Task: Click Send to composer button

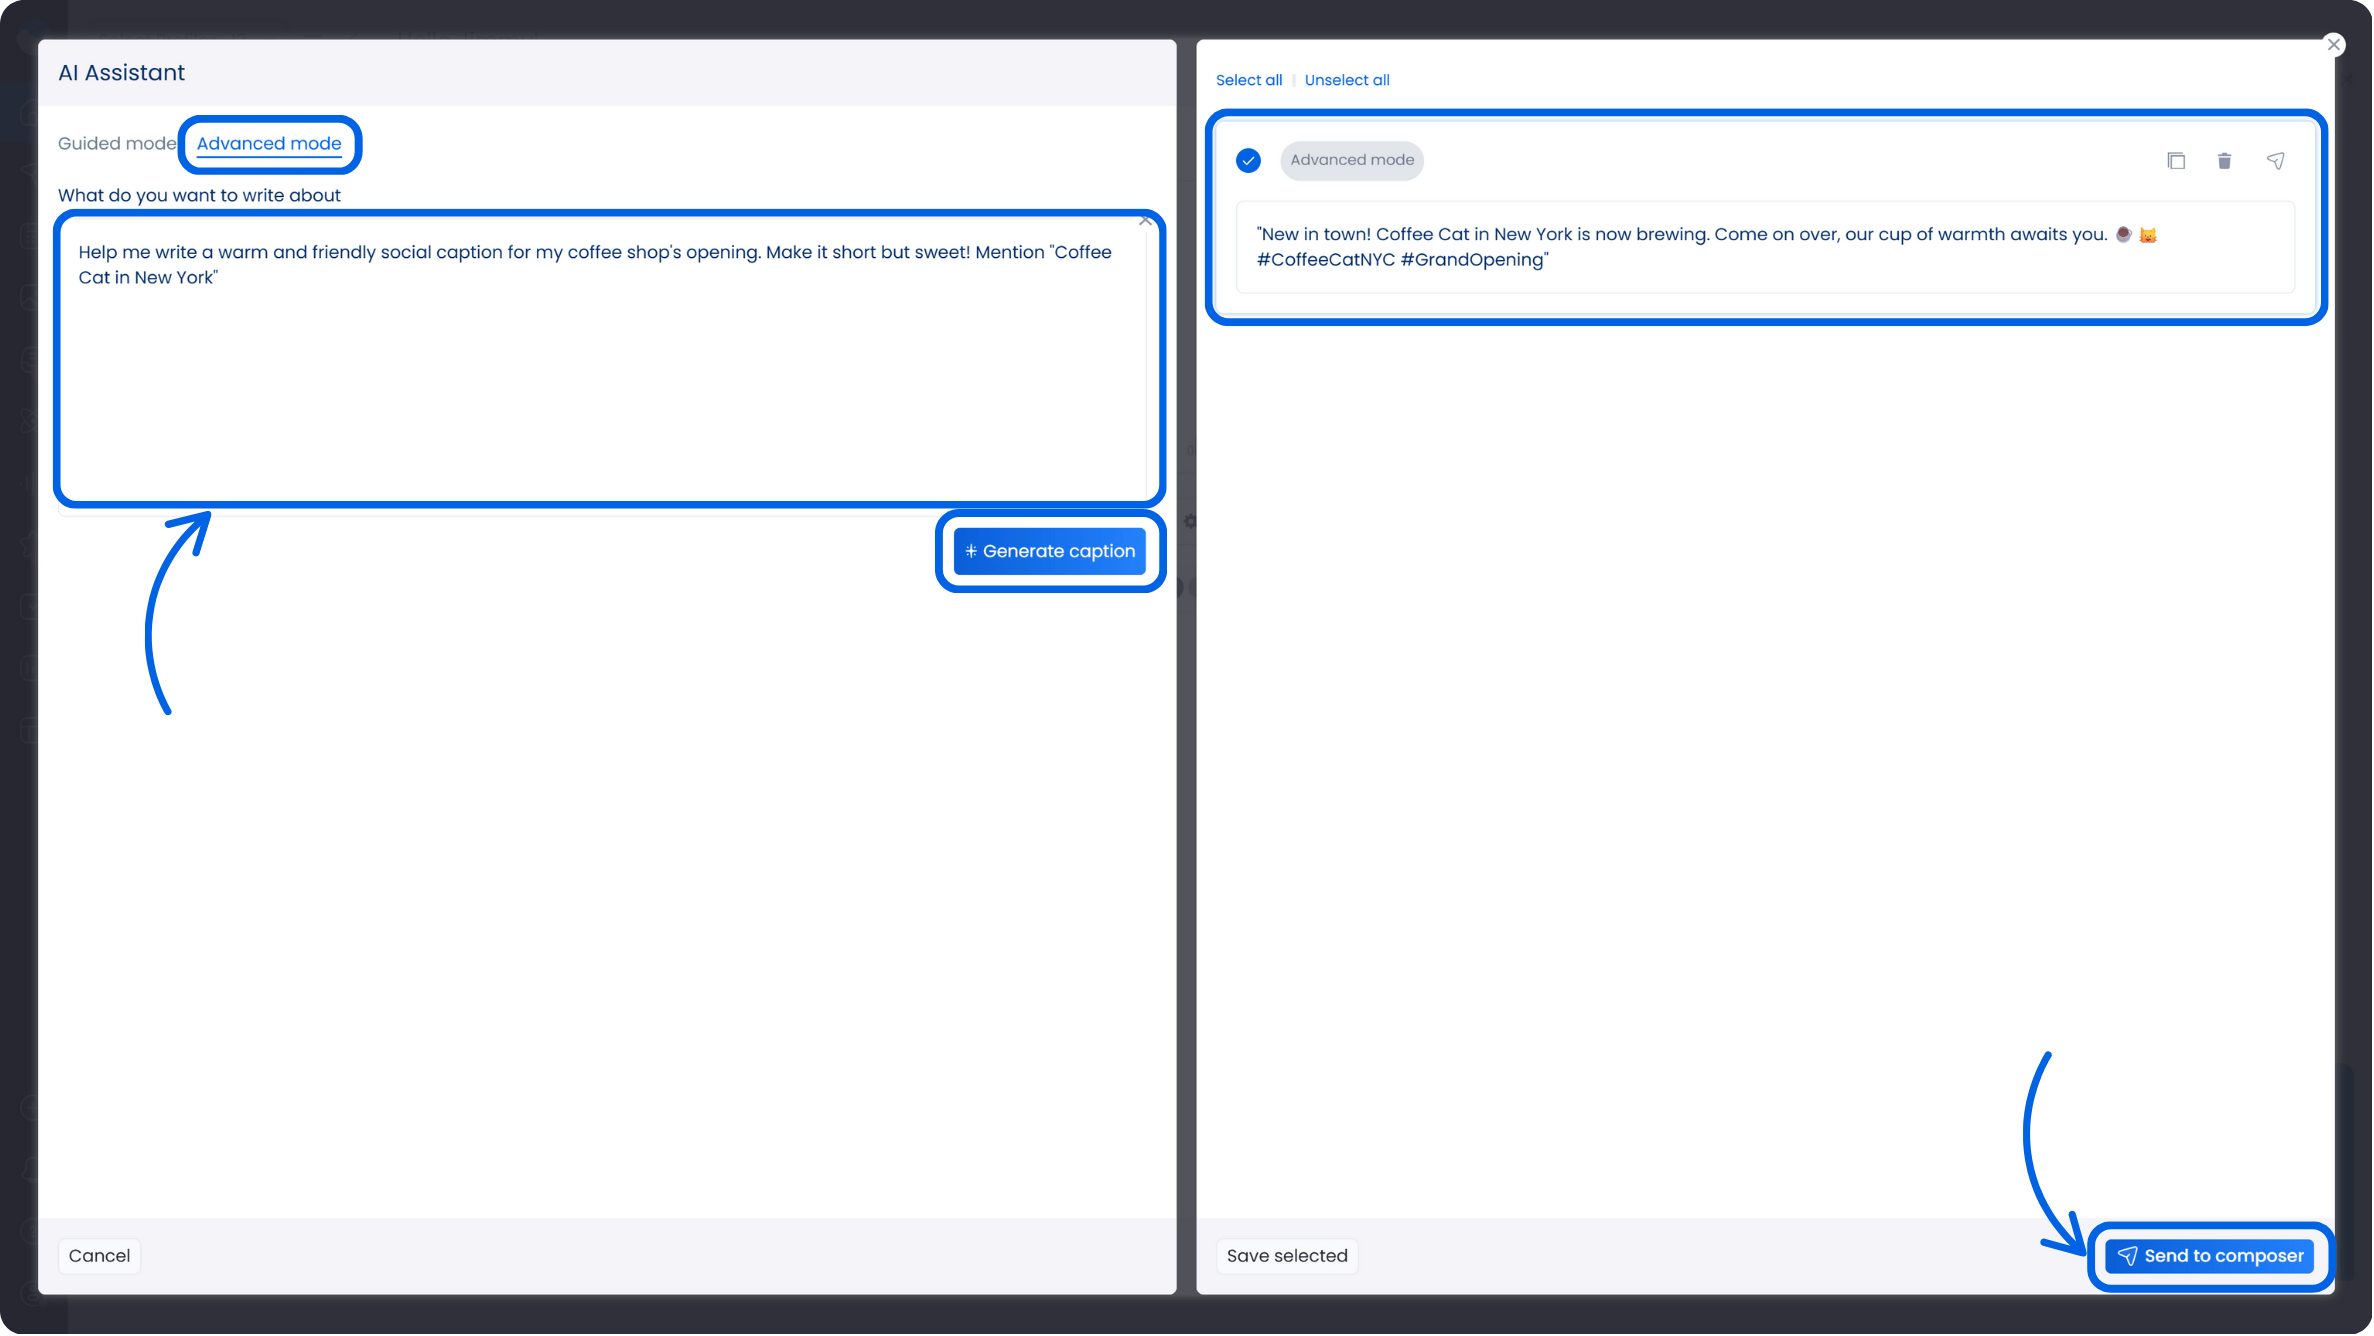Action: (x=2211, y=1257)
